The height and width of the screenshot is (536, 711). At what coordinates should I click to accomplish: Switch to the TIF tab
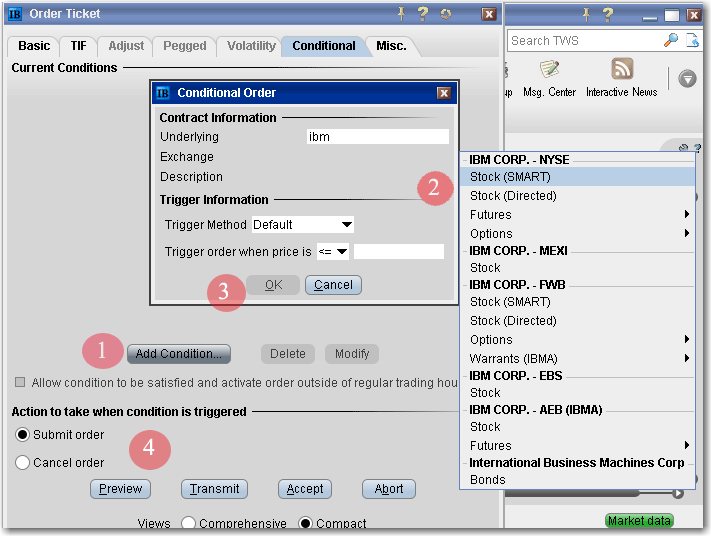78,46
